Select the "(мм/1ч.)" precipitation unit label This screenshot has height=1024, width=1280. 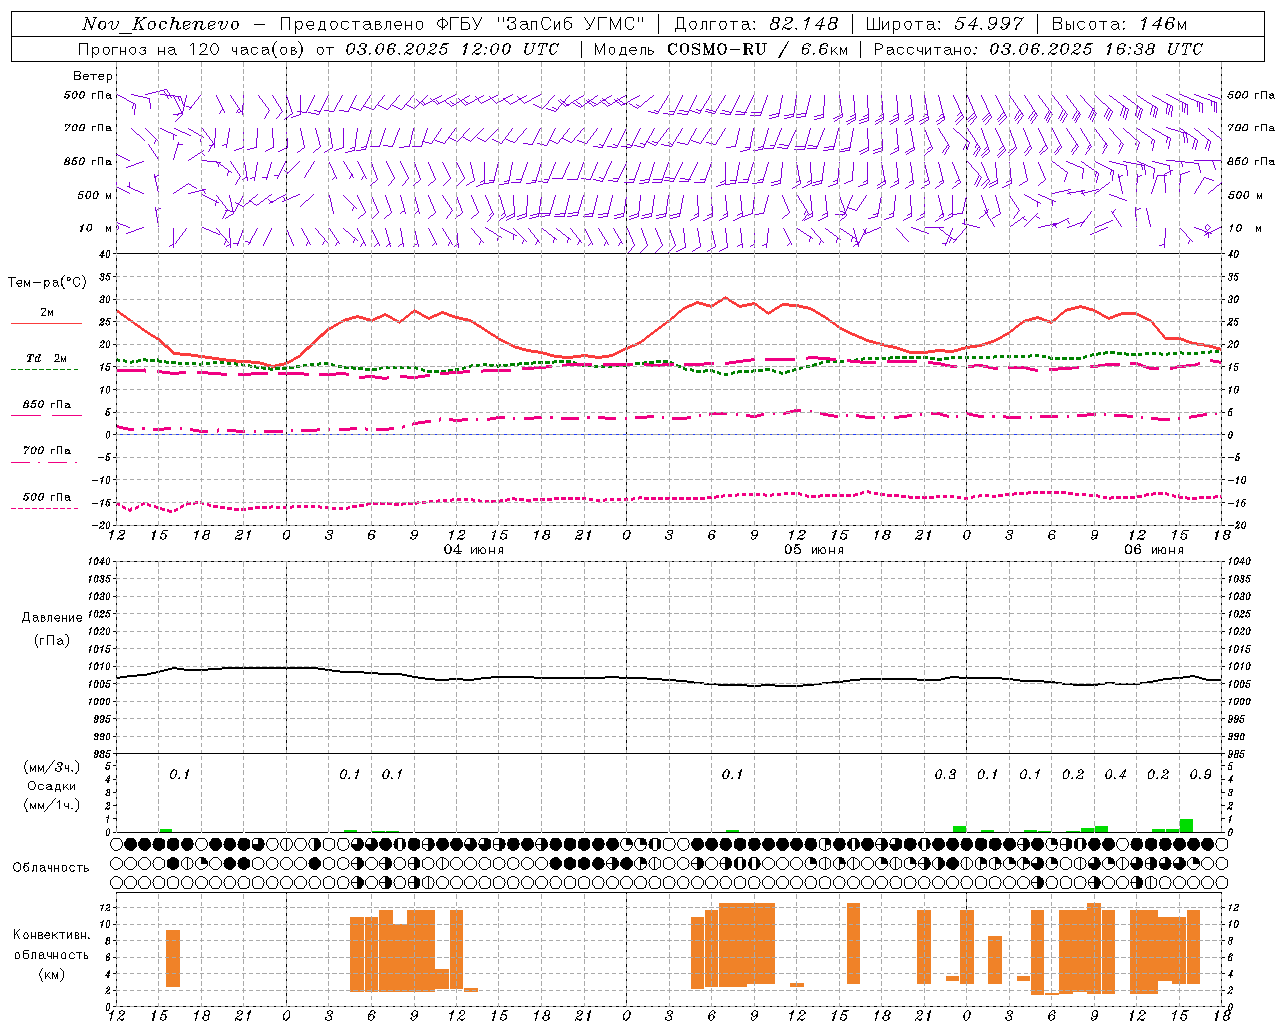click(51, 805)
